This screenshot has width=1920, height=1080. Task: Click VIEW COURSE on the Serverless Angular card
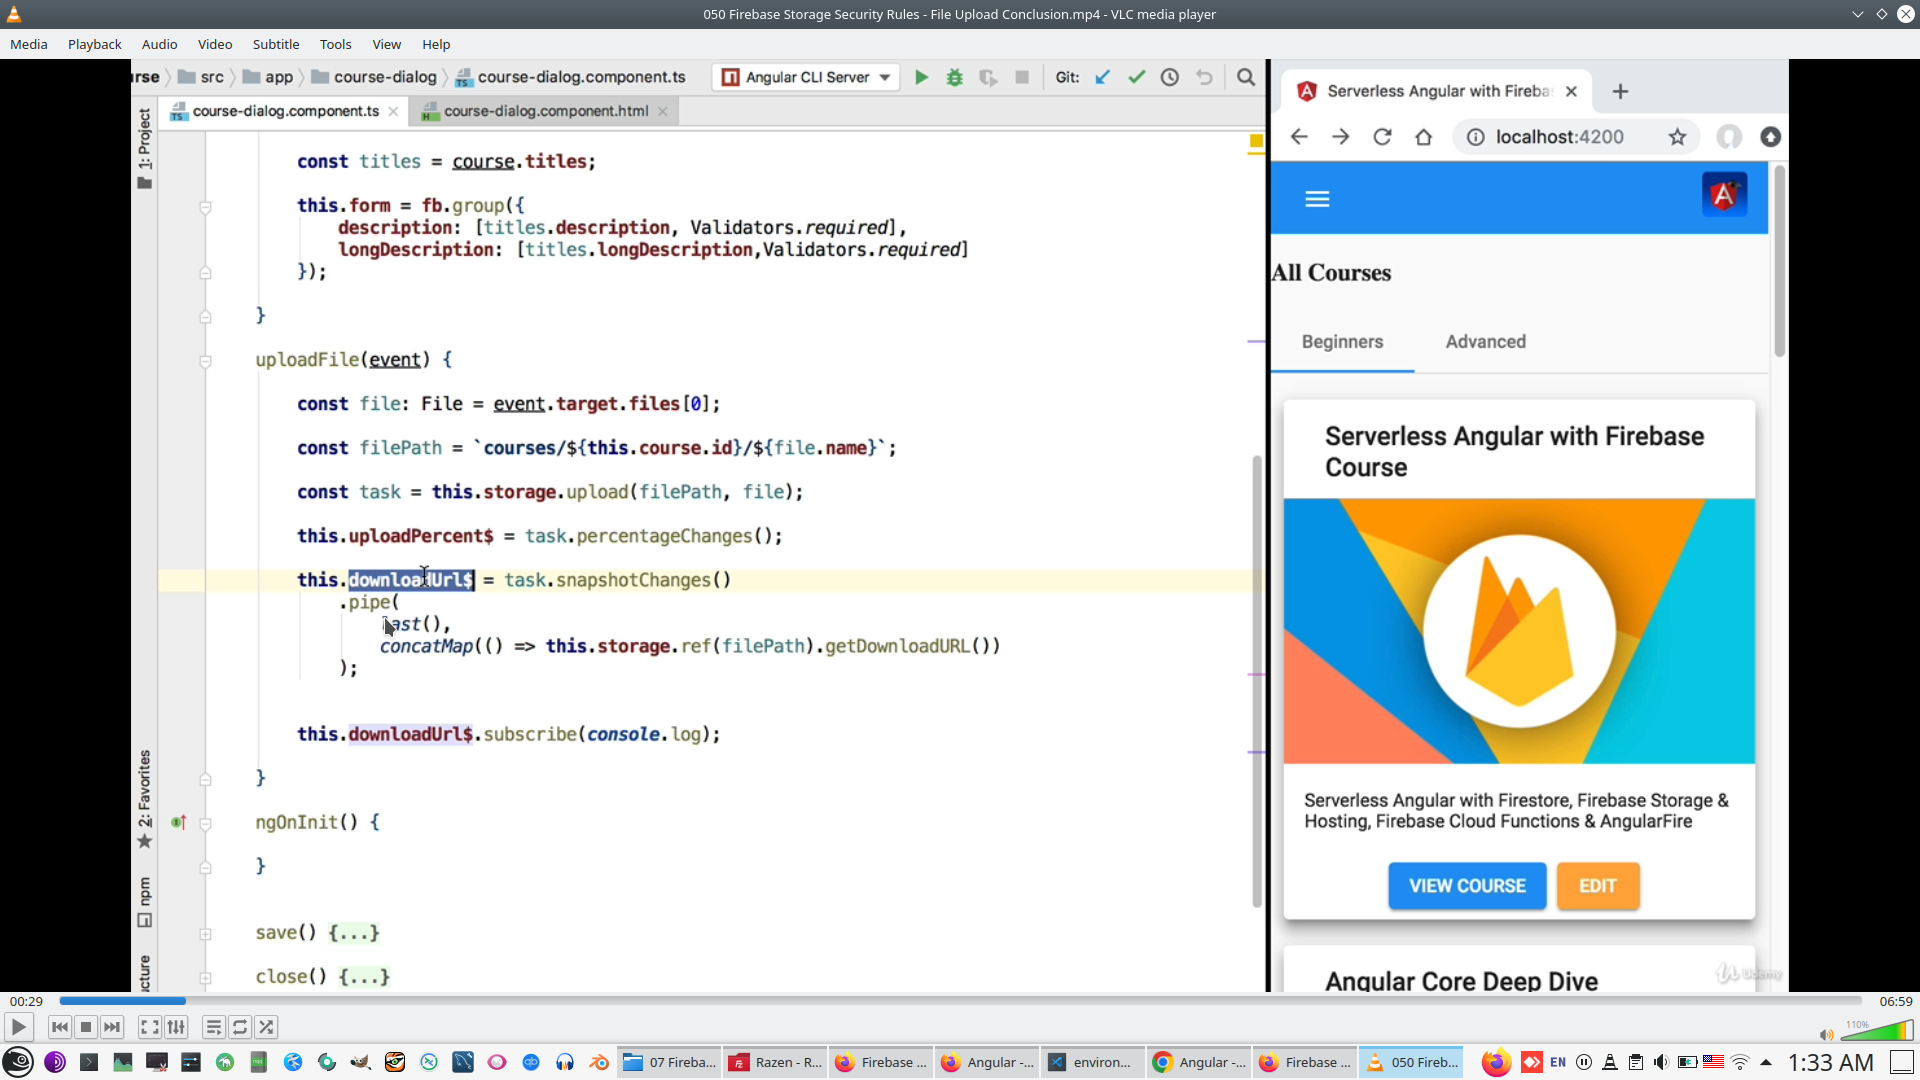coord(1466,886)
